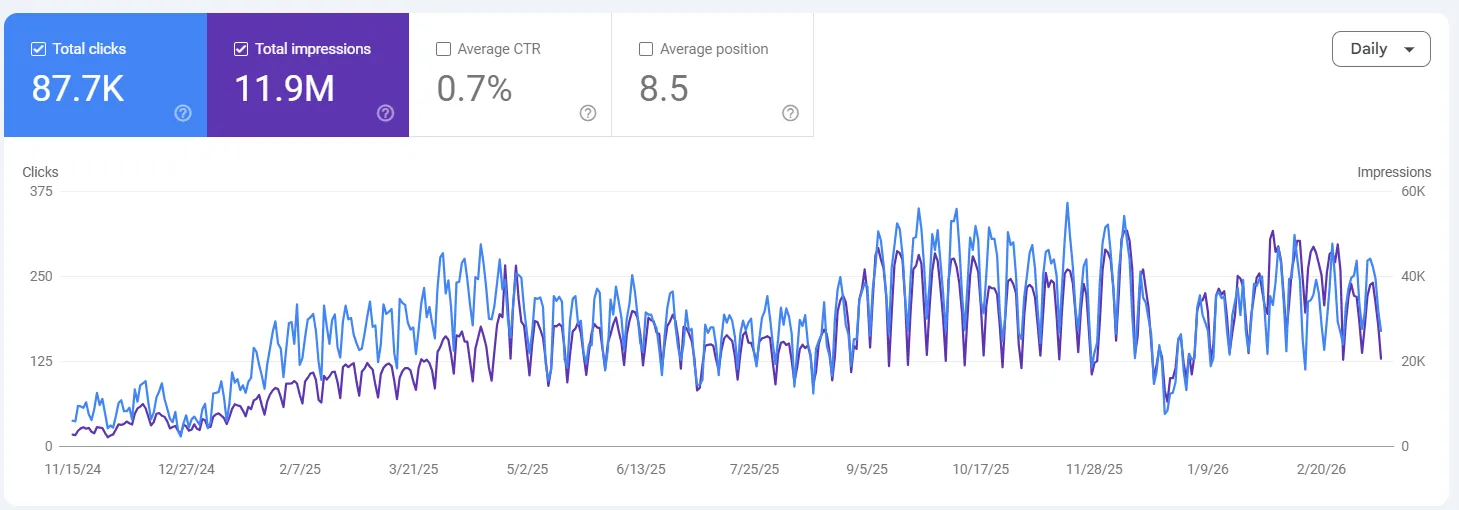Click the 12/27/24 date label
1459x510 pixels.
(x=187, y=468)
